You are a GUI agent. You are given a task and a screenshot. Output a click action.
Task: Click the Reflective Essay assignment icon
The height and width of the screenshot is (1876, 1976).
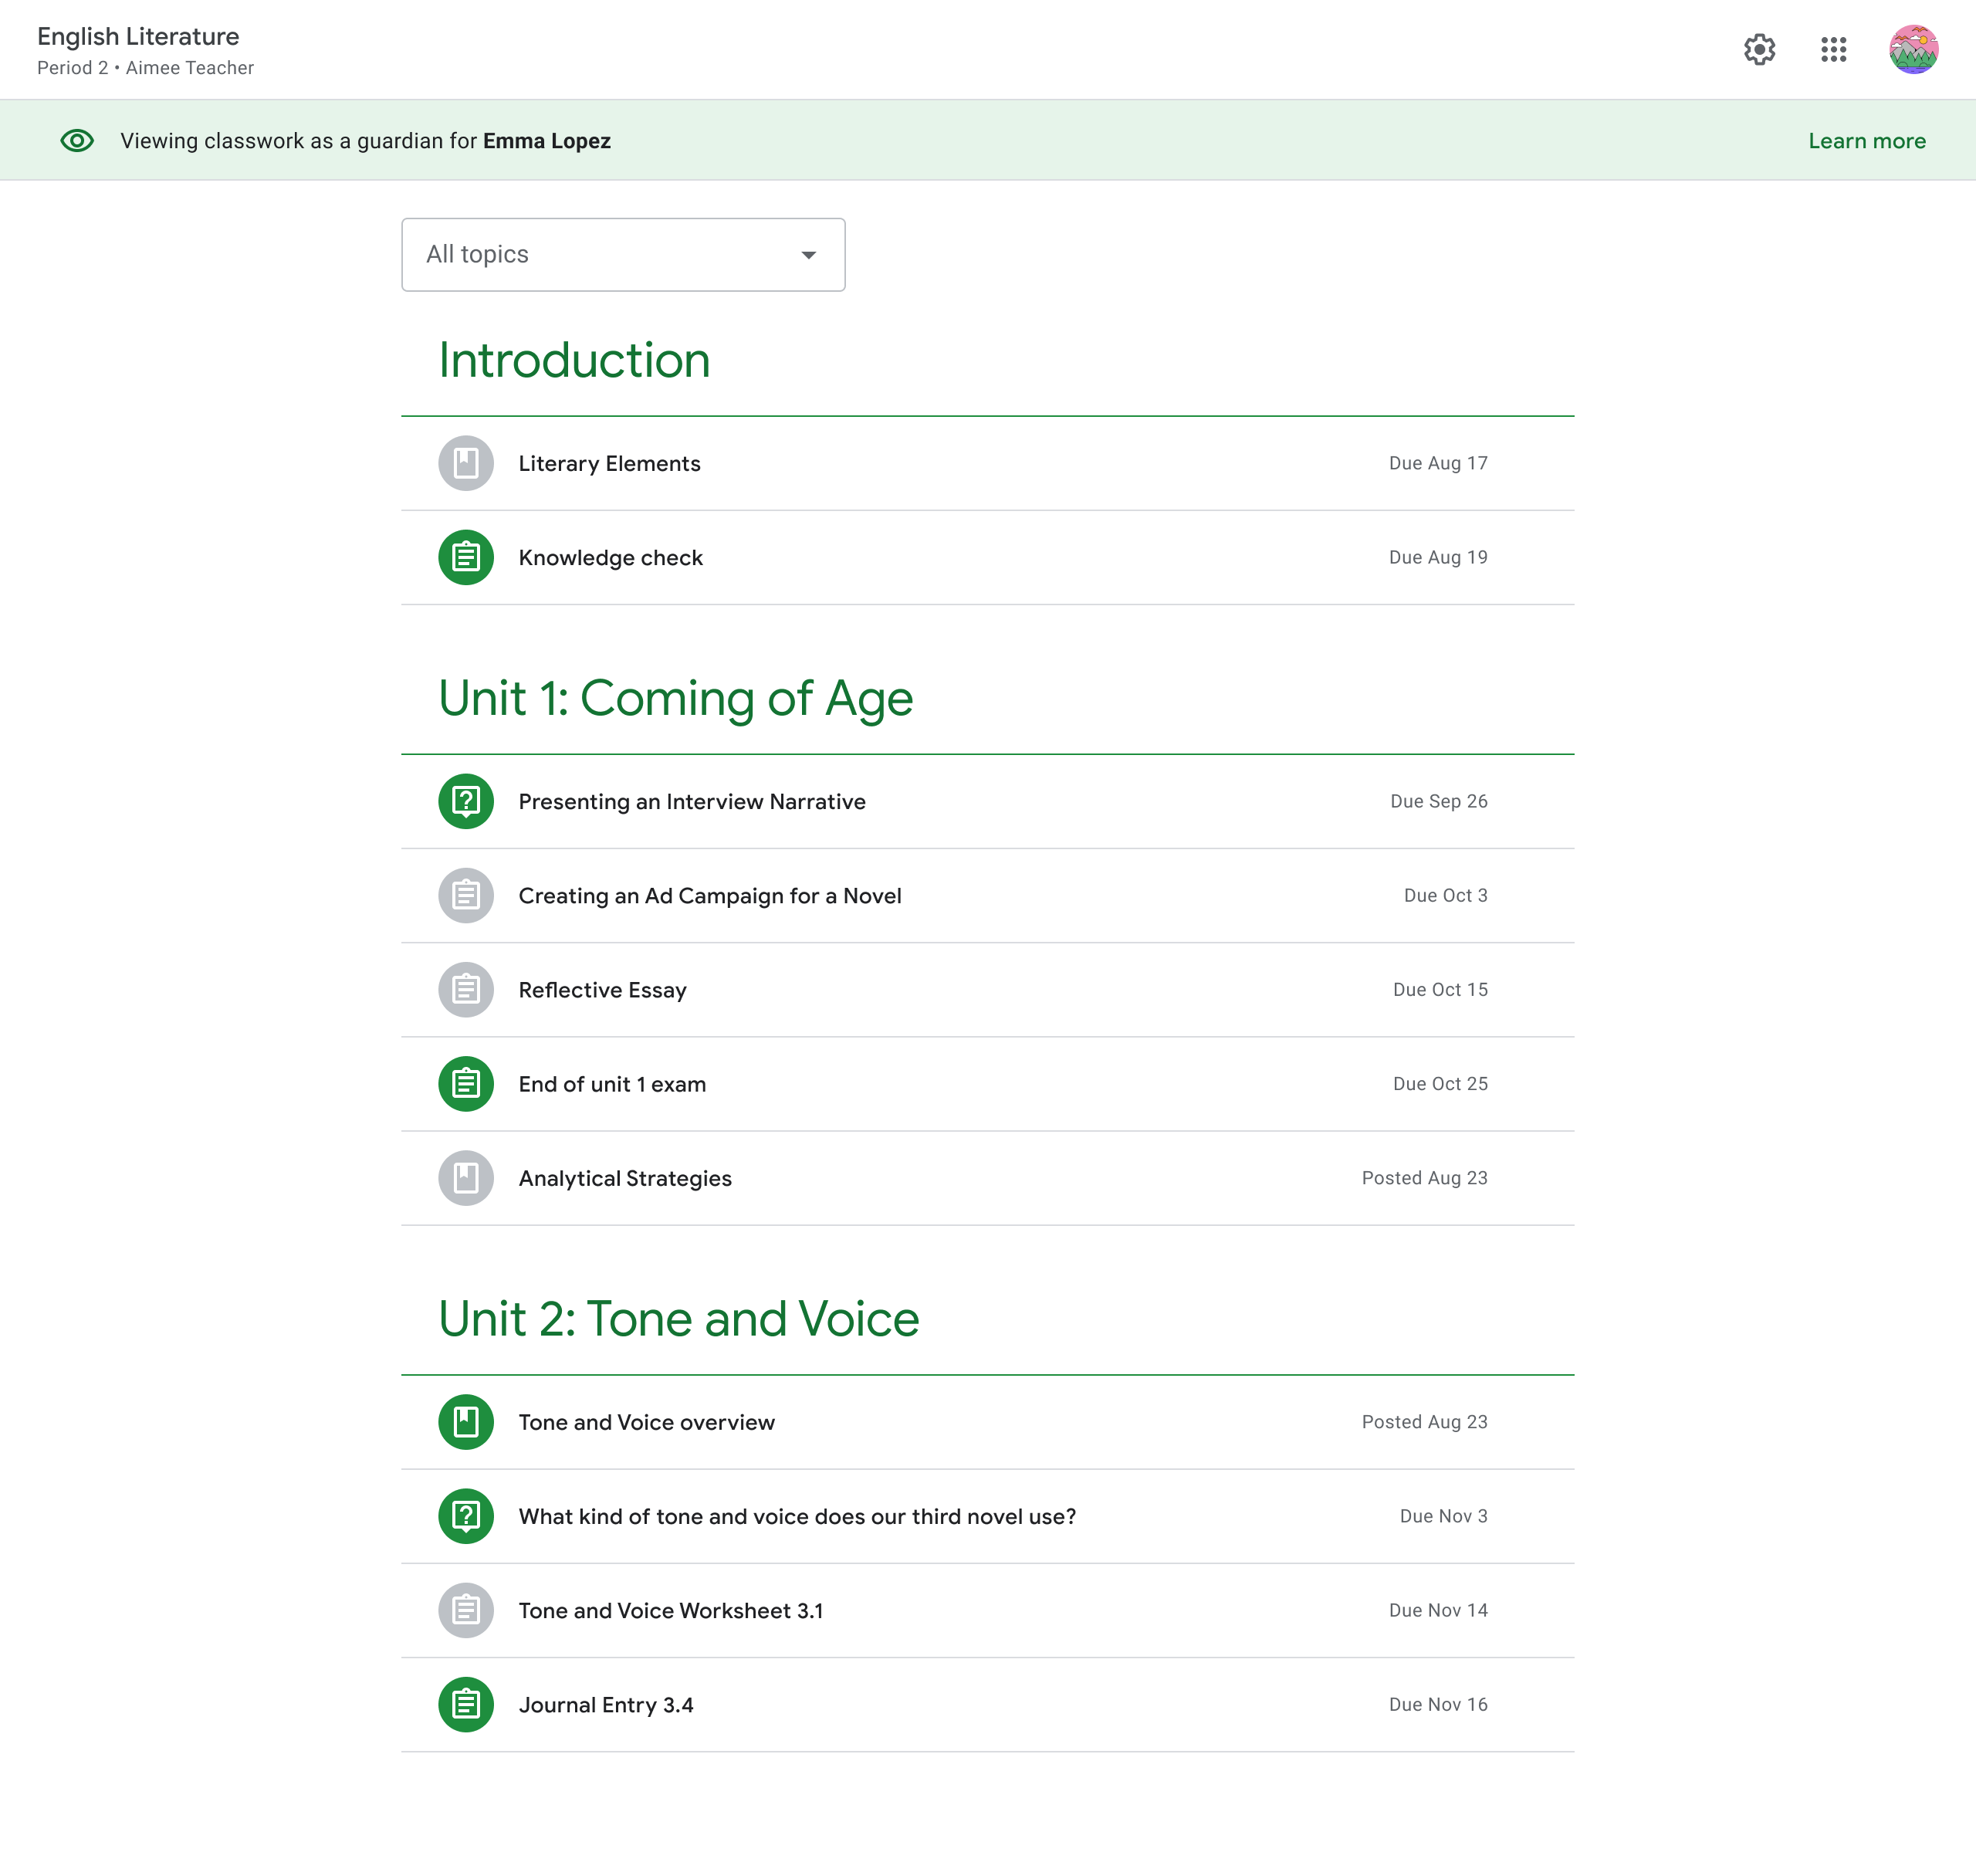[466, 989]
